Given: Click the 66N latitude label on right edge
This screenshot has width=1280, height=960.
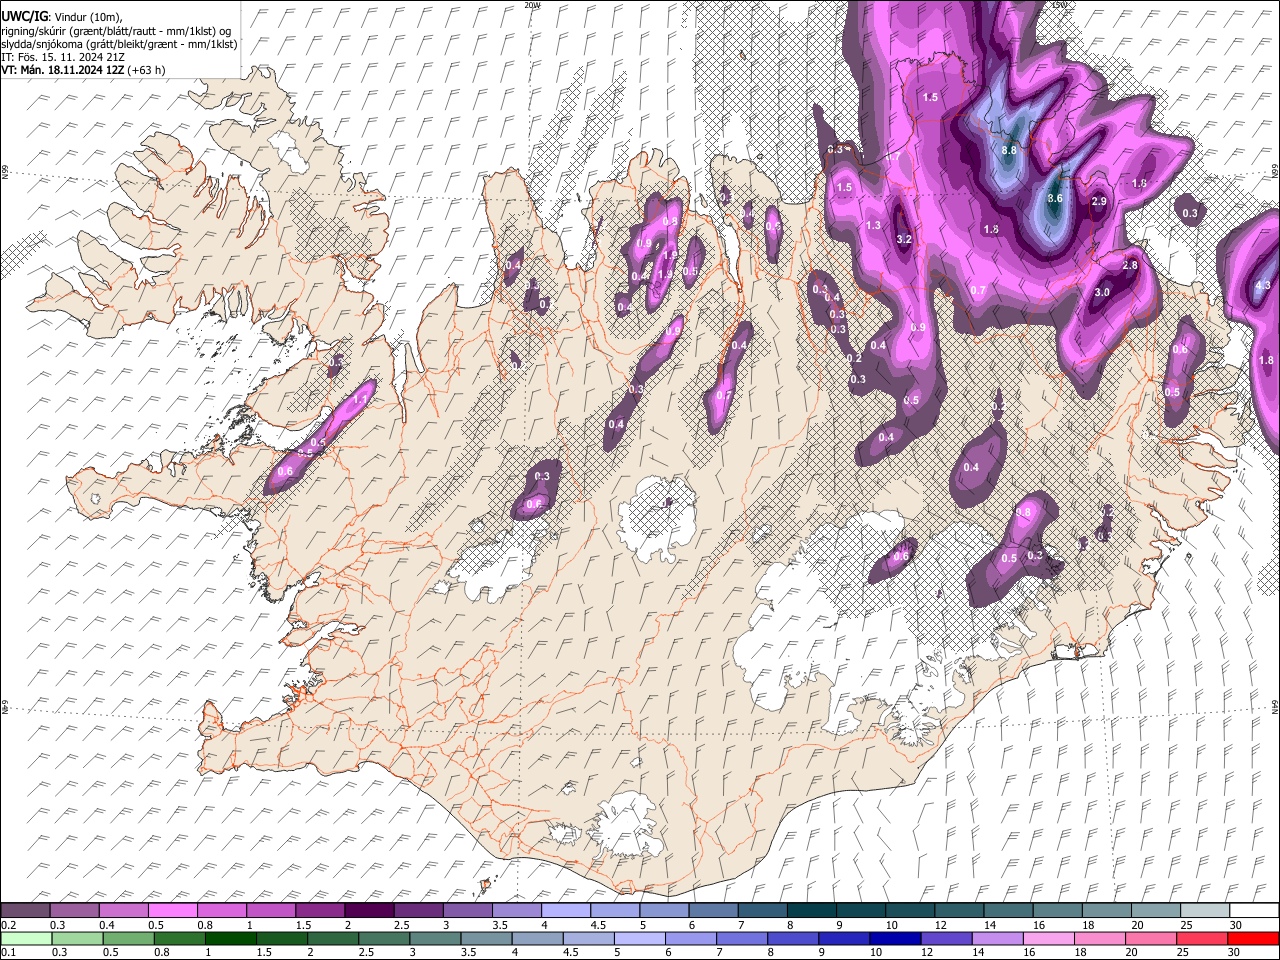Looking at the screenshot, I should (1275, 172).
